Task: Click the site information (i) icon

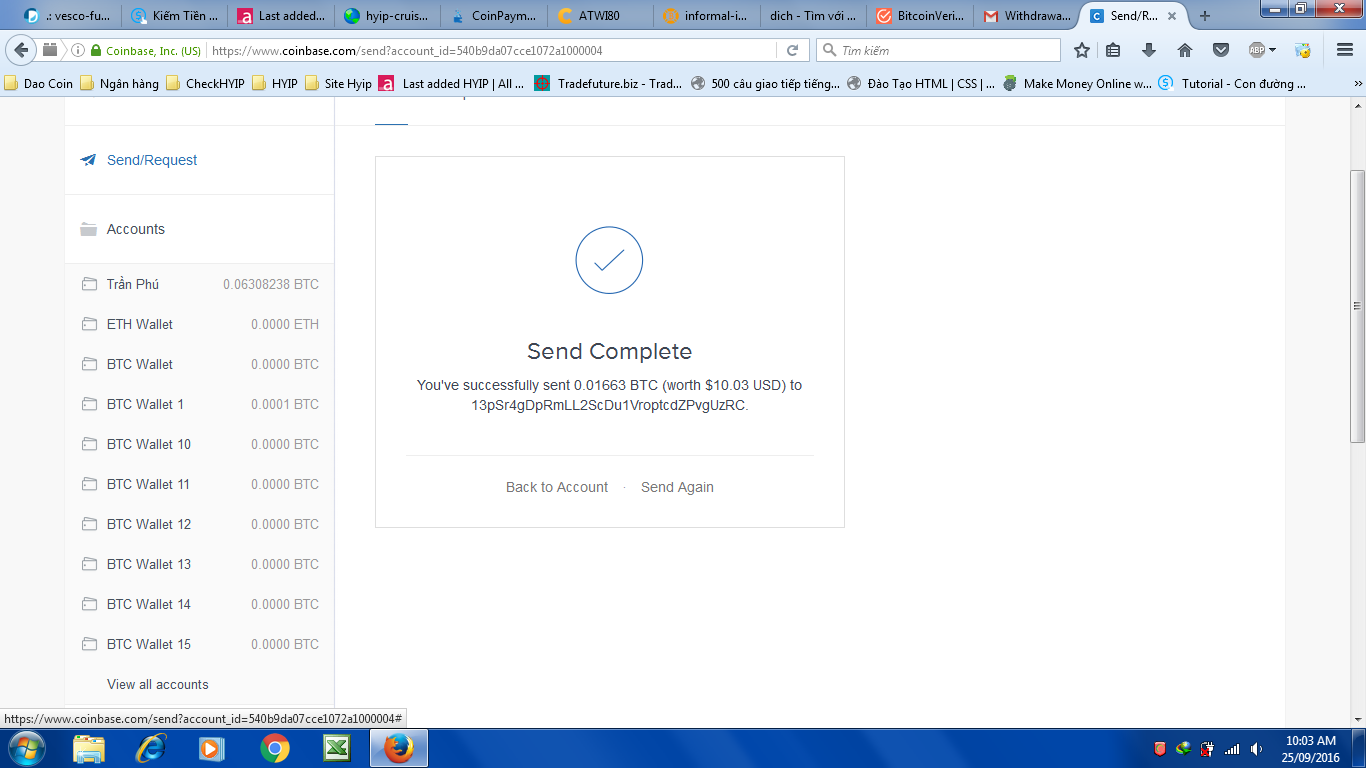Action: click(x=77, y=50)
